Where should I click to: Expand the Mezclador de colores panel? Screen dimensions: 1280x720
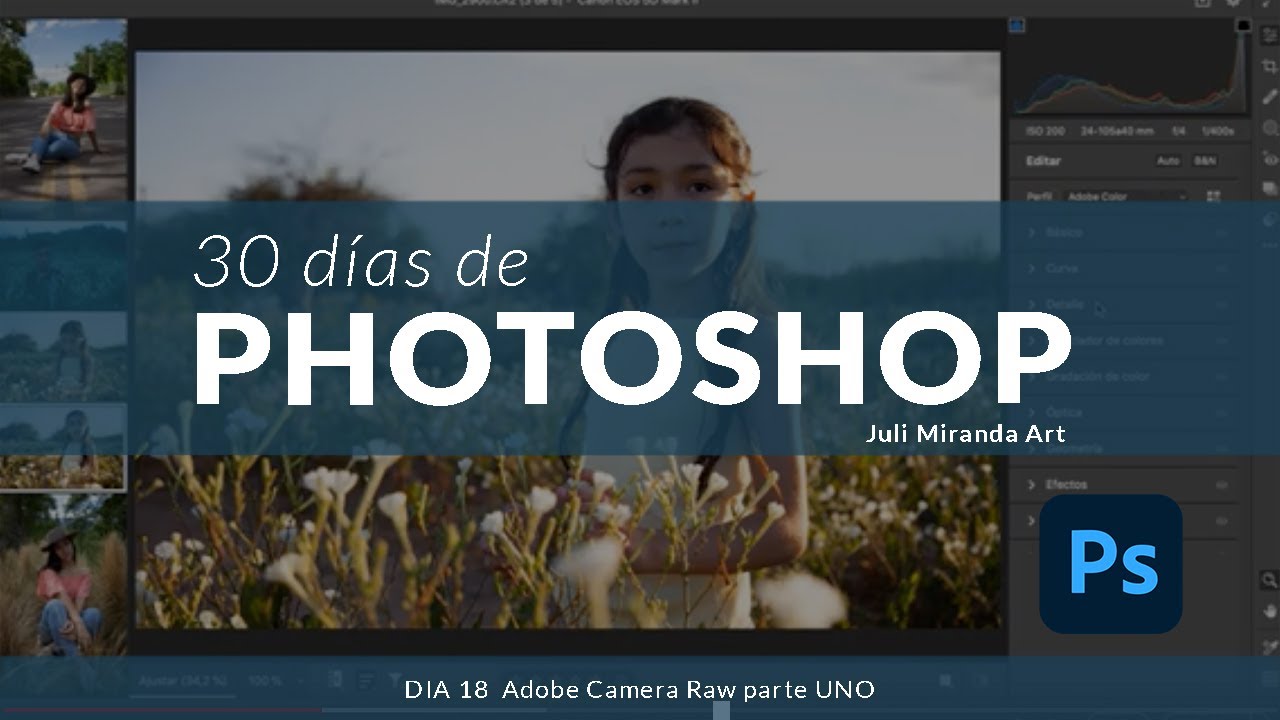(1032, 340)
